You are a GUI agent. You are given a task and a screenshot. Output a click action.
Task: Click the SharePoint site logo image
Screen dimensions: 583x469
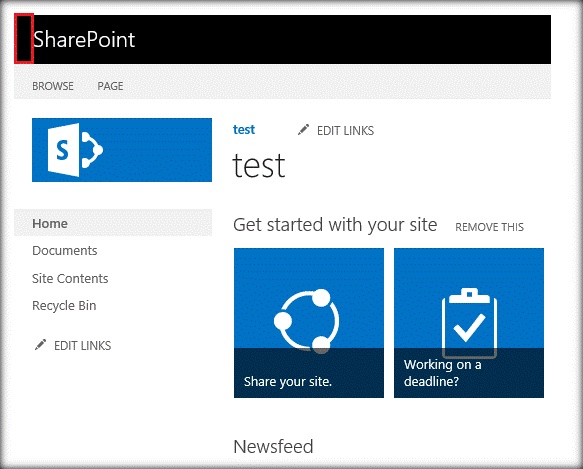pos(122,150)
